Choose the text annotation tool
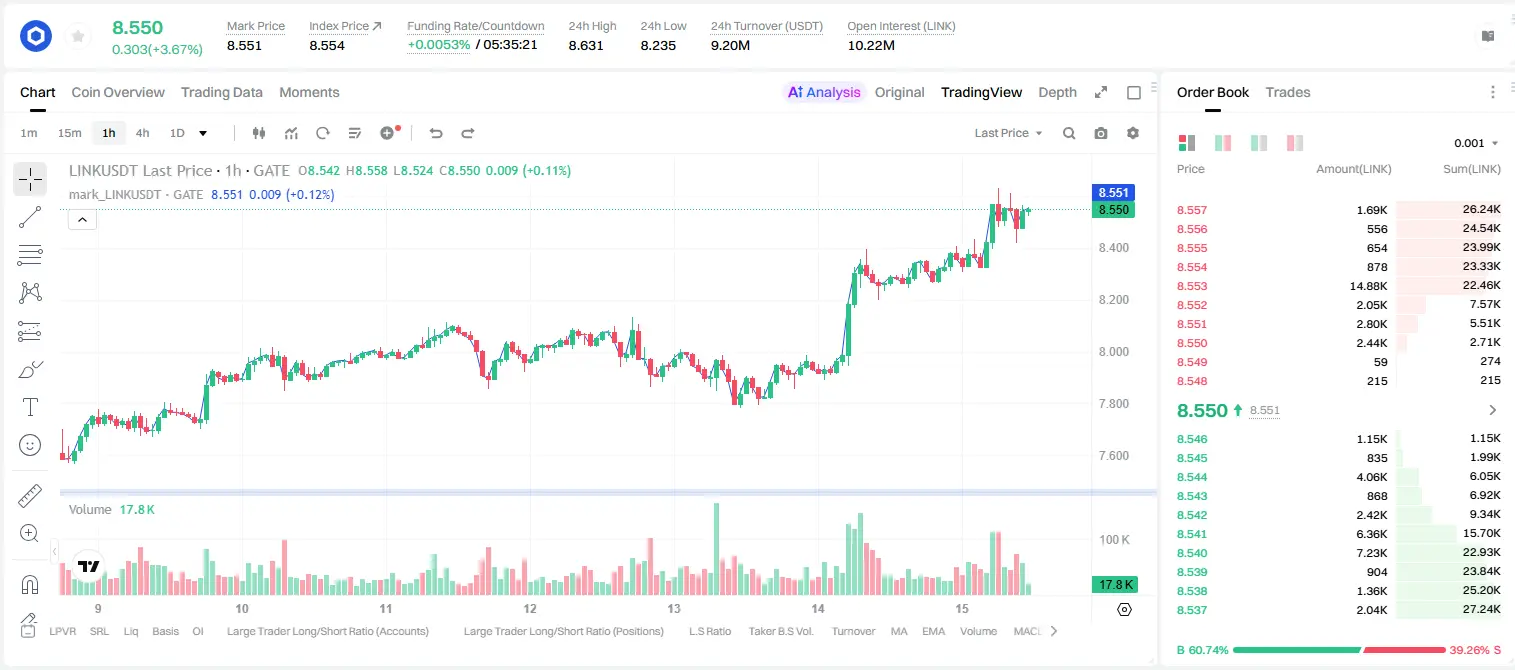Image resolution: width=1515 pixels, height=670 pixels. coord(30,407)
